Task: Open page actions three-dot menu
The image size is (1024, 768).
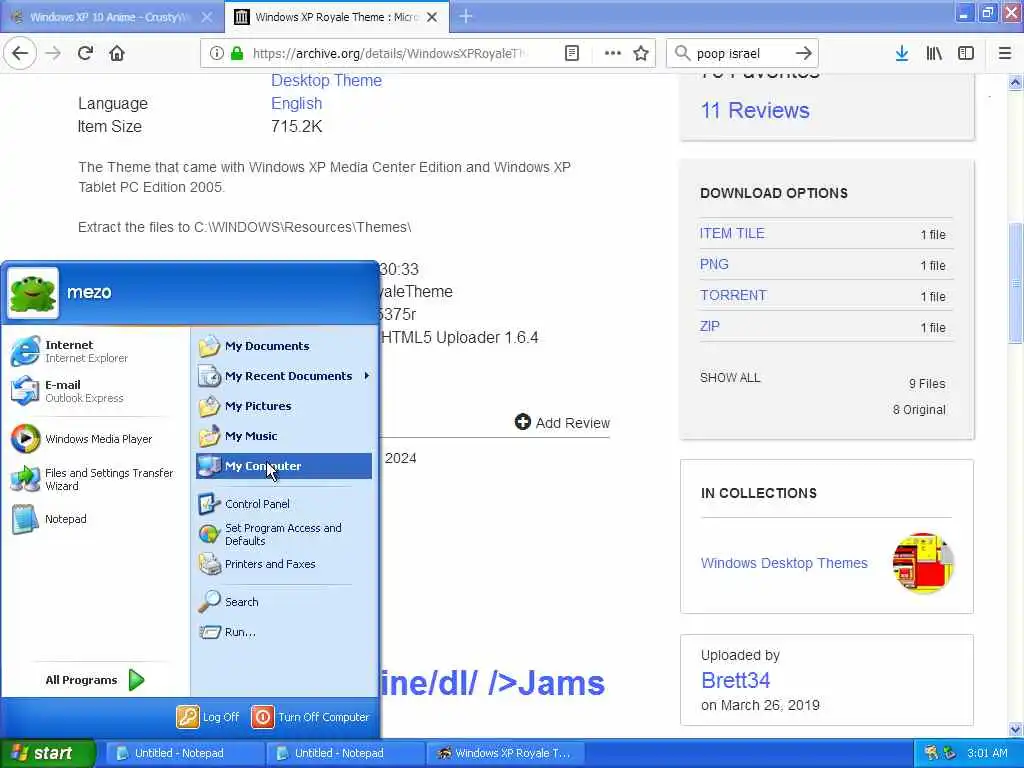Action: pos(613,53)
